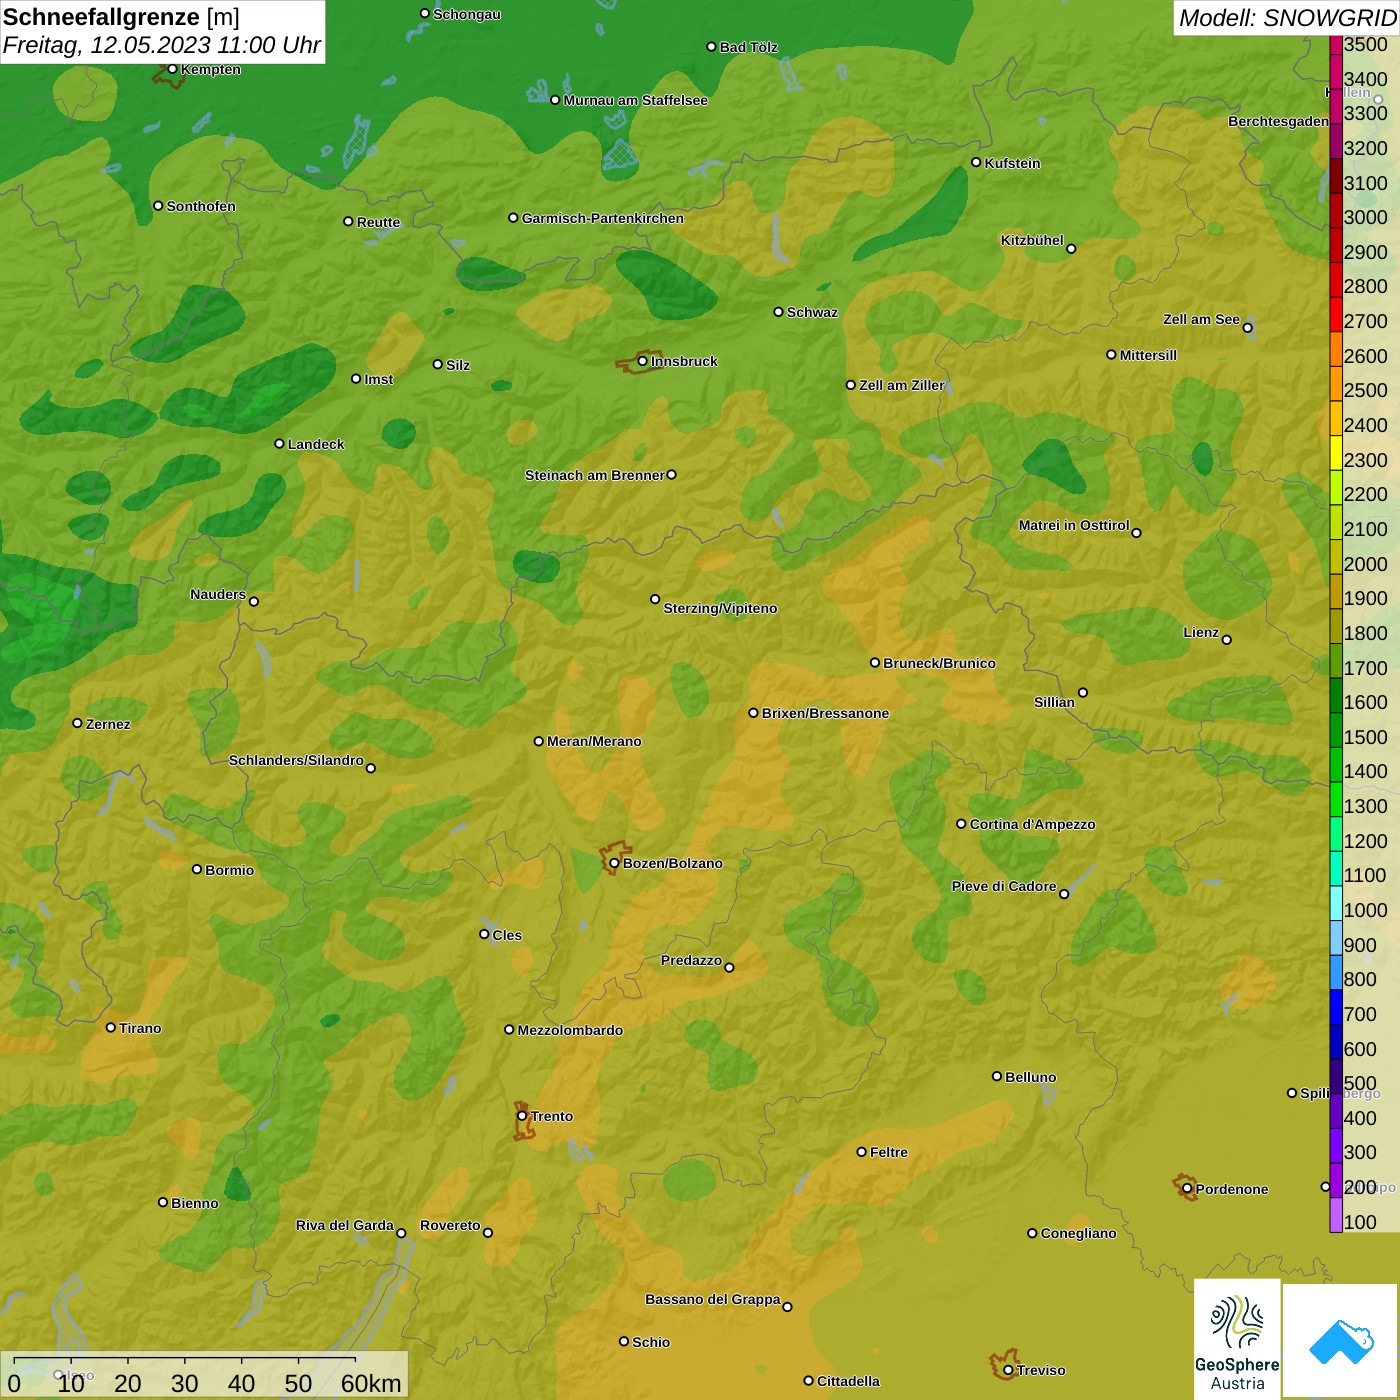
Task: Click the Sillian label
Action: click(x=1054, y=702)
